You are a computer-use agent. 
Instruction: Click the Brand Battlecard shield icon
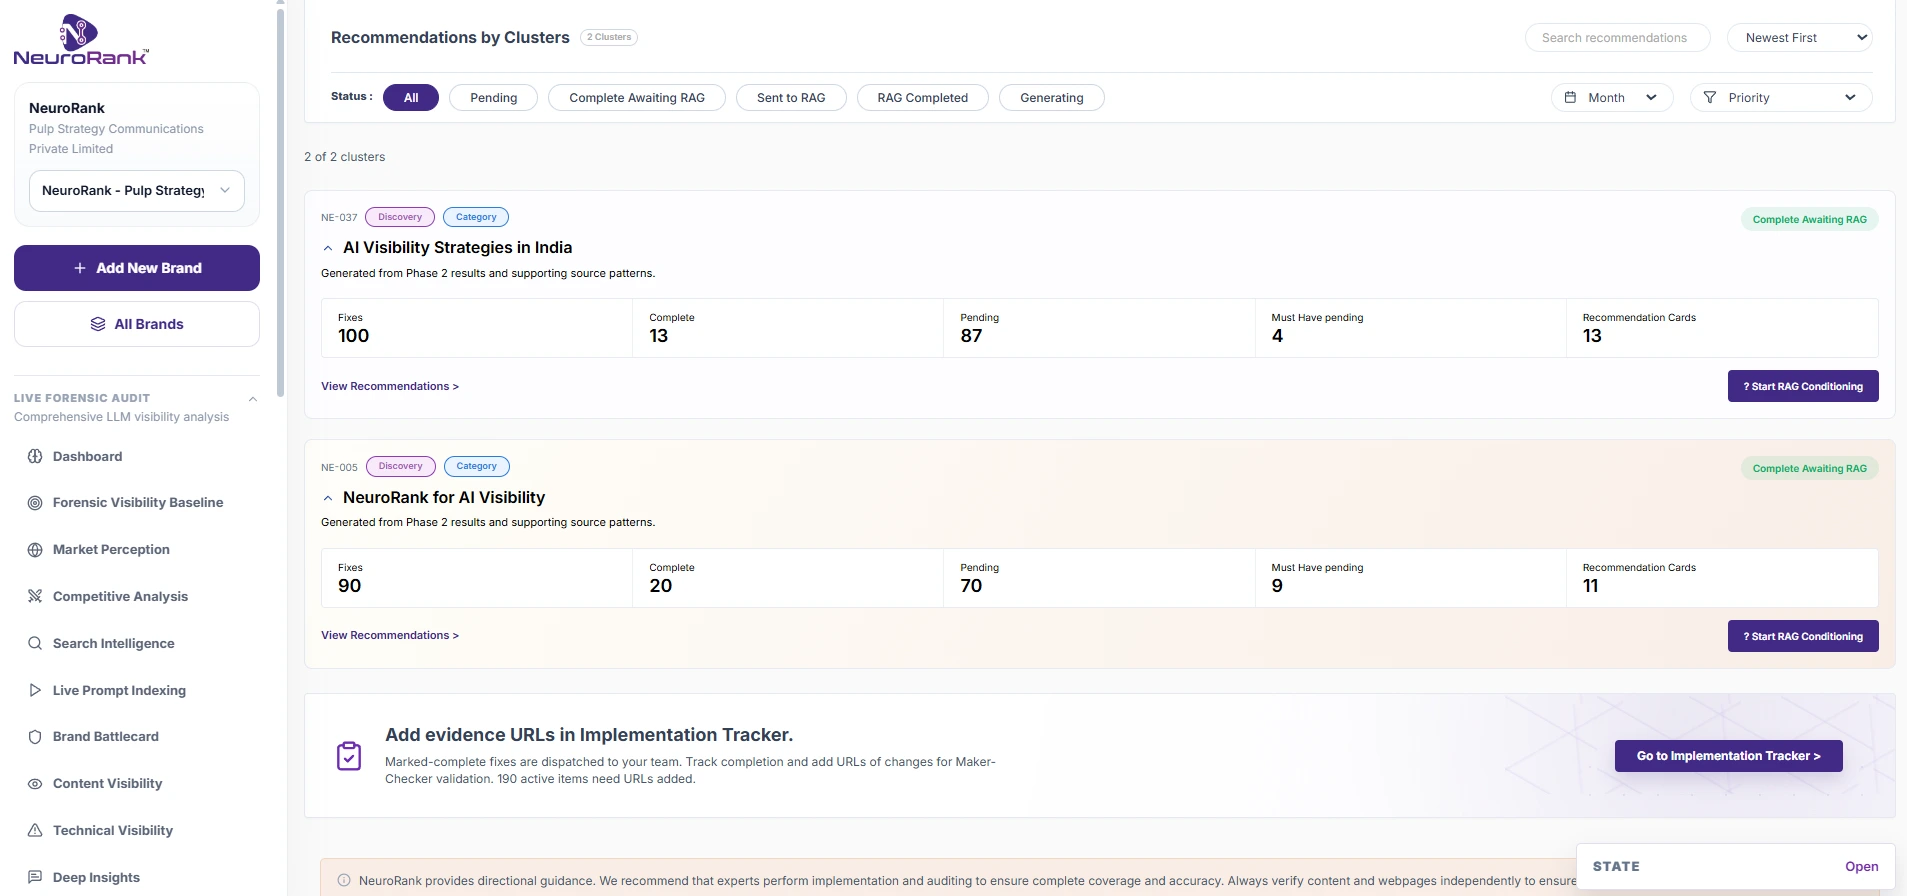[35, 737]
